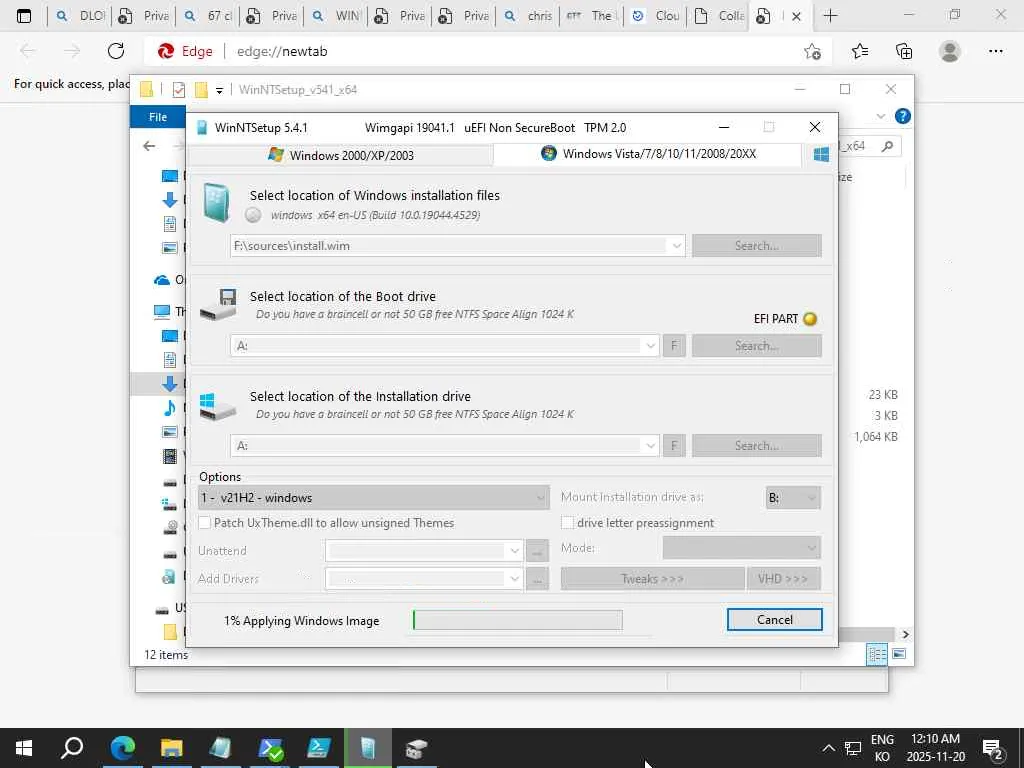Click the Videos film icon in navigation pane
This screenshot has width=1024, height=768.
pos(170,456)
